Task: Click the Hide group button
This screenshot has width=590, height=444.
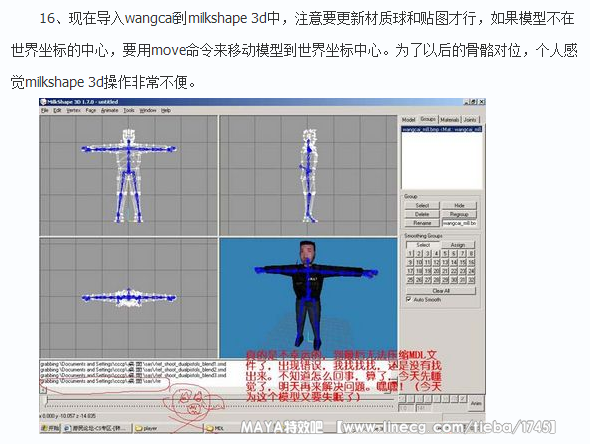Action: [459, 205]
